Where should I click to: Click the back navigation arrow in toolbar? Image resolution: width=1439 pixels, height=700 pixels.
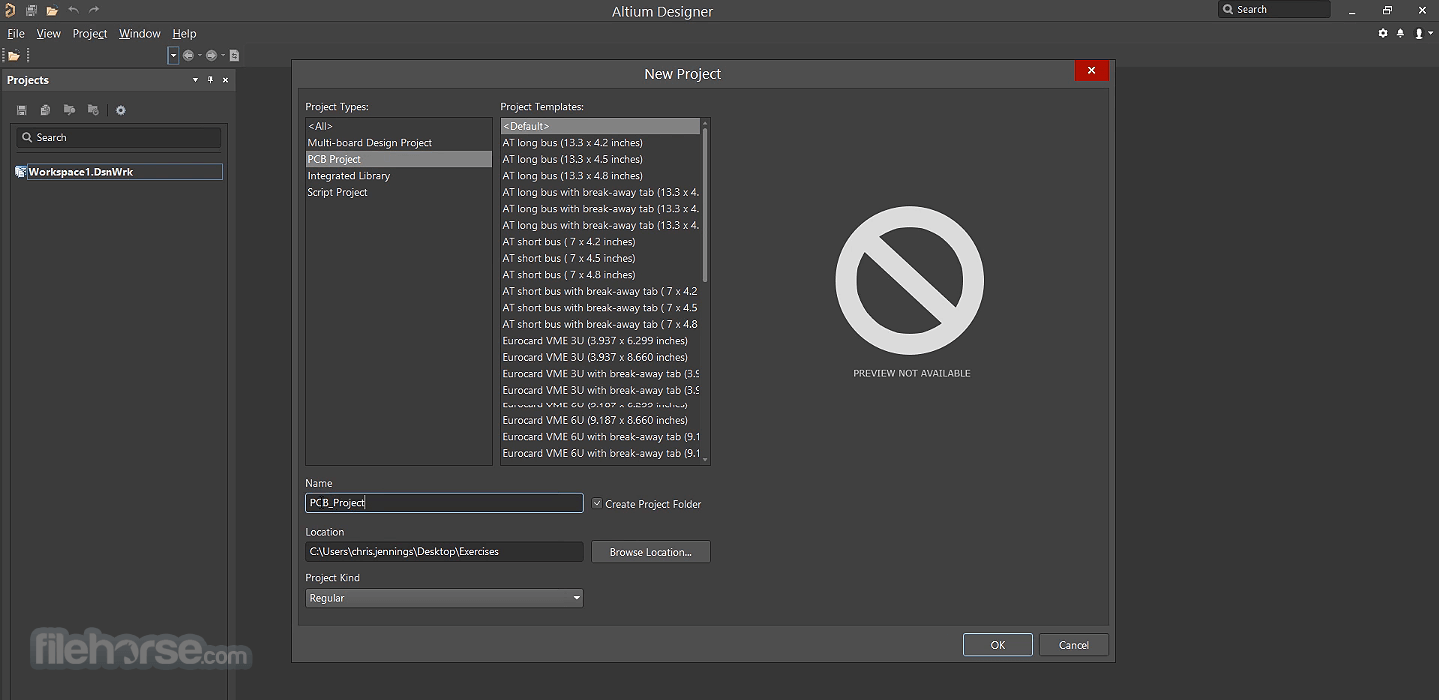(x=188, y=56)
